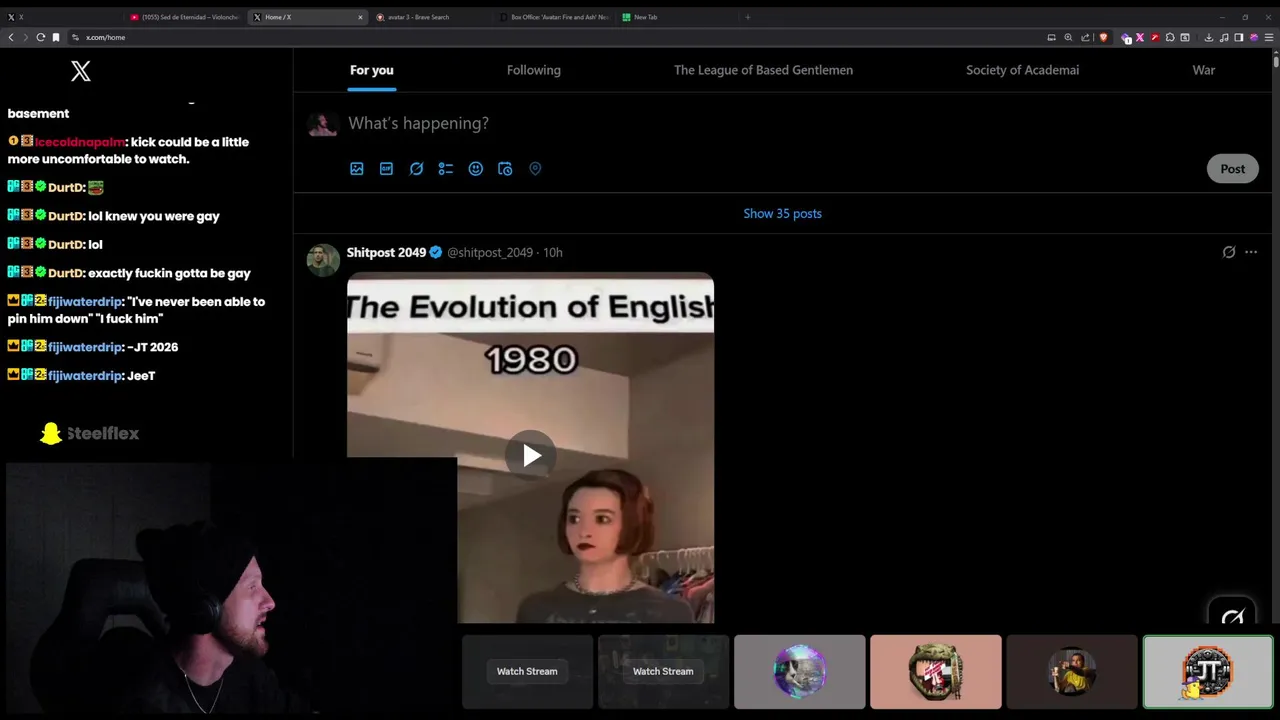Click username icecoldnapalm in chat

(79, 142)
